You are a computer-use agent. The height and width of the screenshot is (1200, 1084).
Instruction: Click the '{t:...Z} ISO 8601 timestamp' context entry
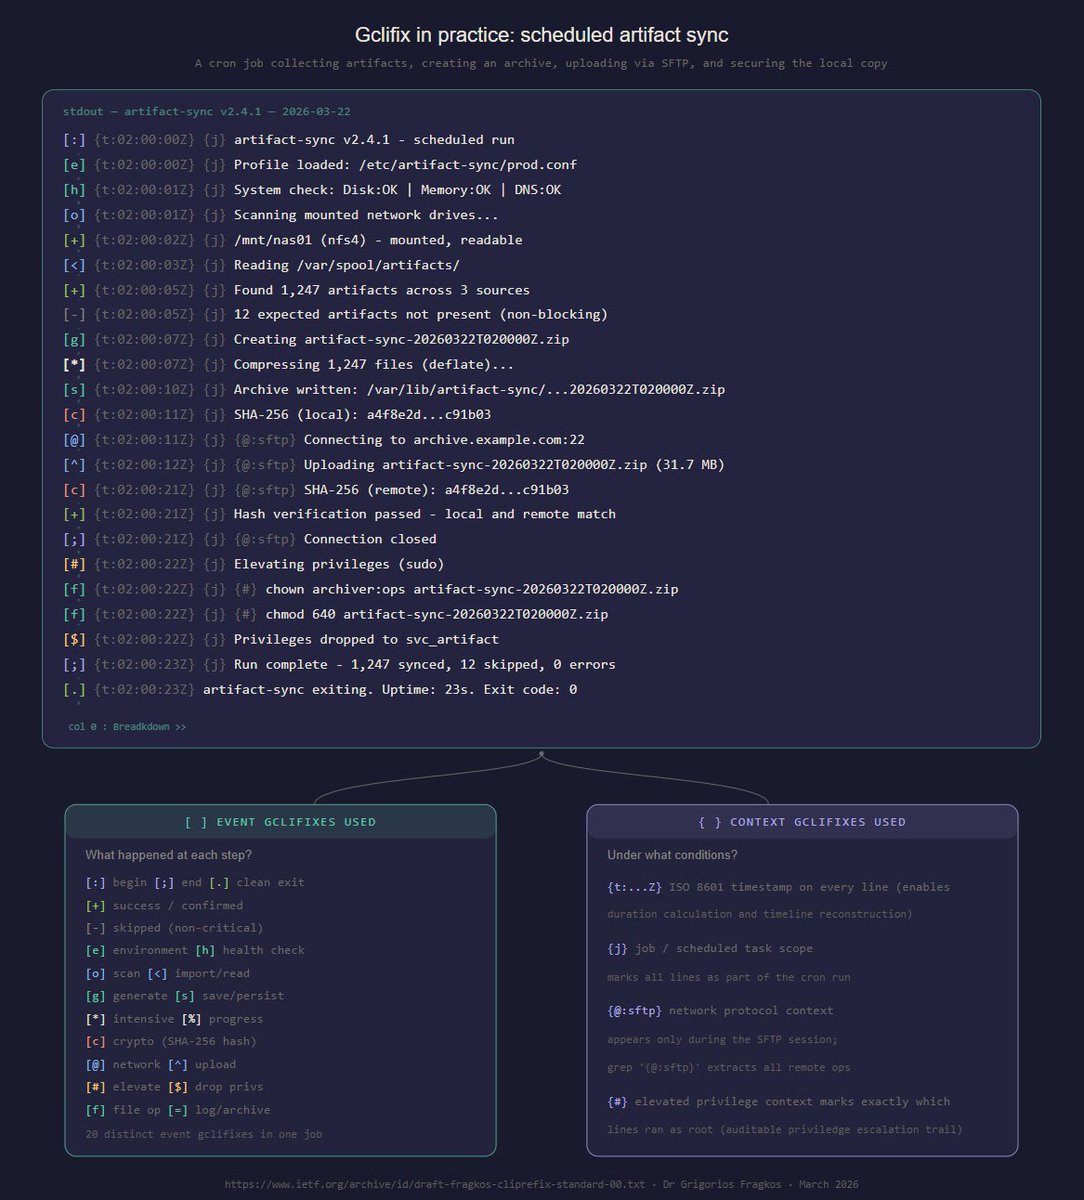pyautogui.click(x=779, y=887)
